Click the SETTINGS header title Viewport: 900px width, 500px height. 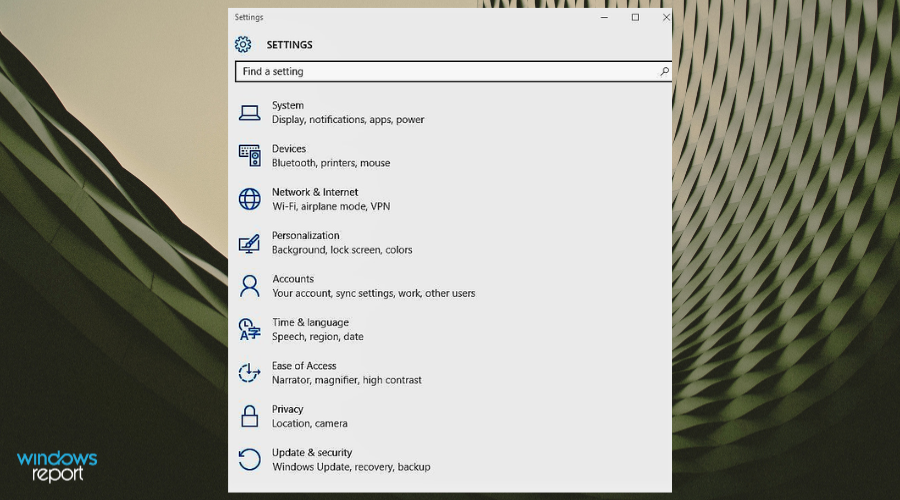[x=289, y=45]
